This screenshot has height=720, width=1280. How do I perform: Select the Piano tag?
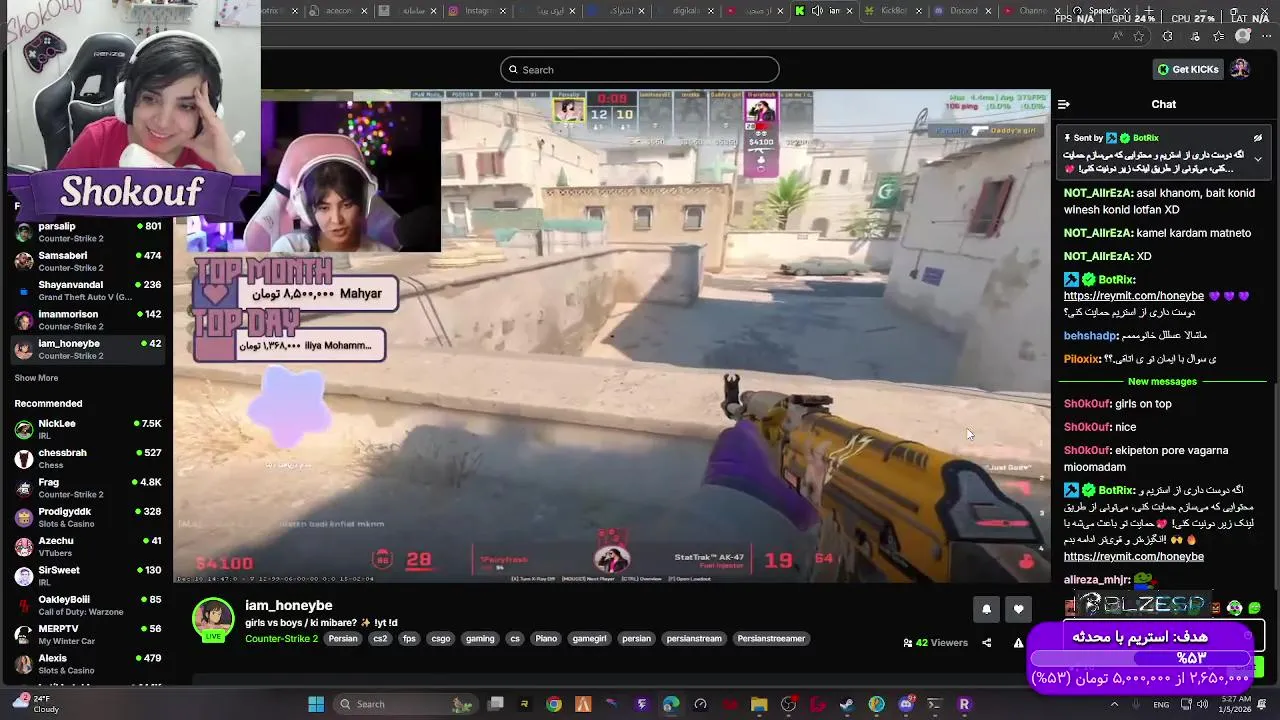click(546, 638)
